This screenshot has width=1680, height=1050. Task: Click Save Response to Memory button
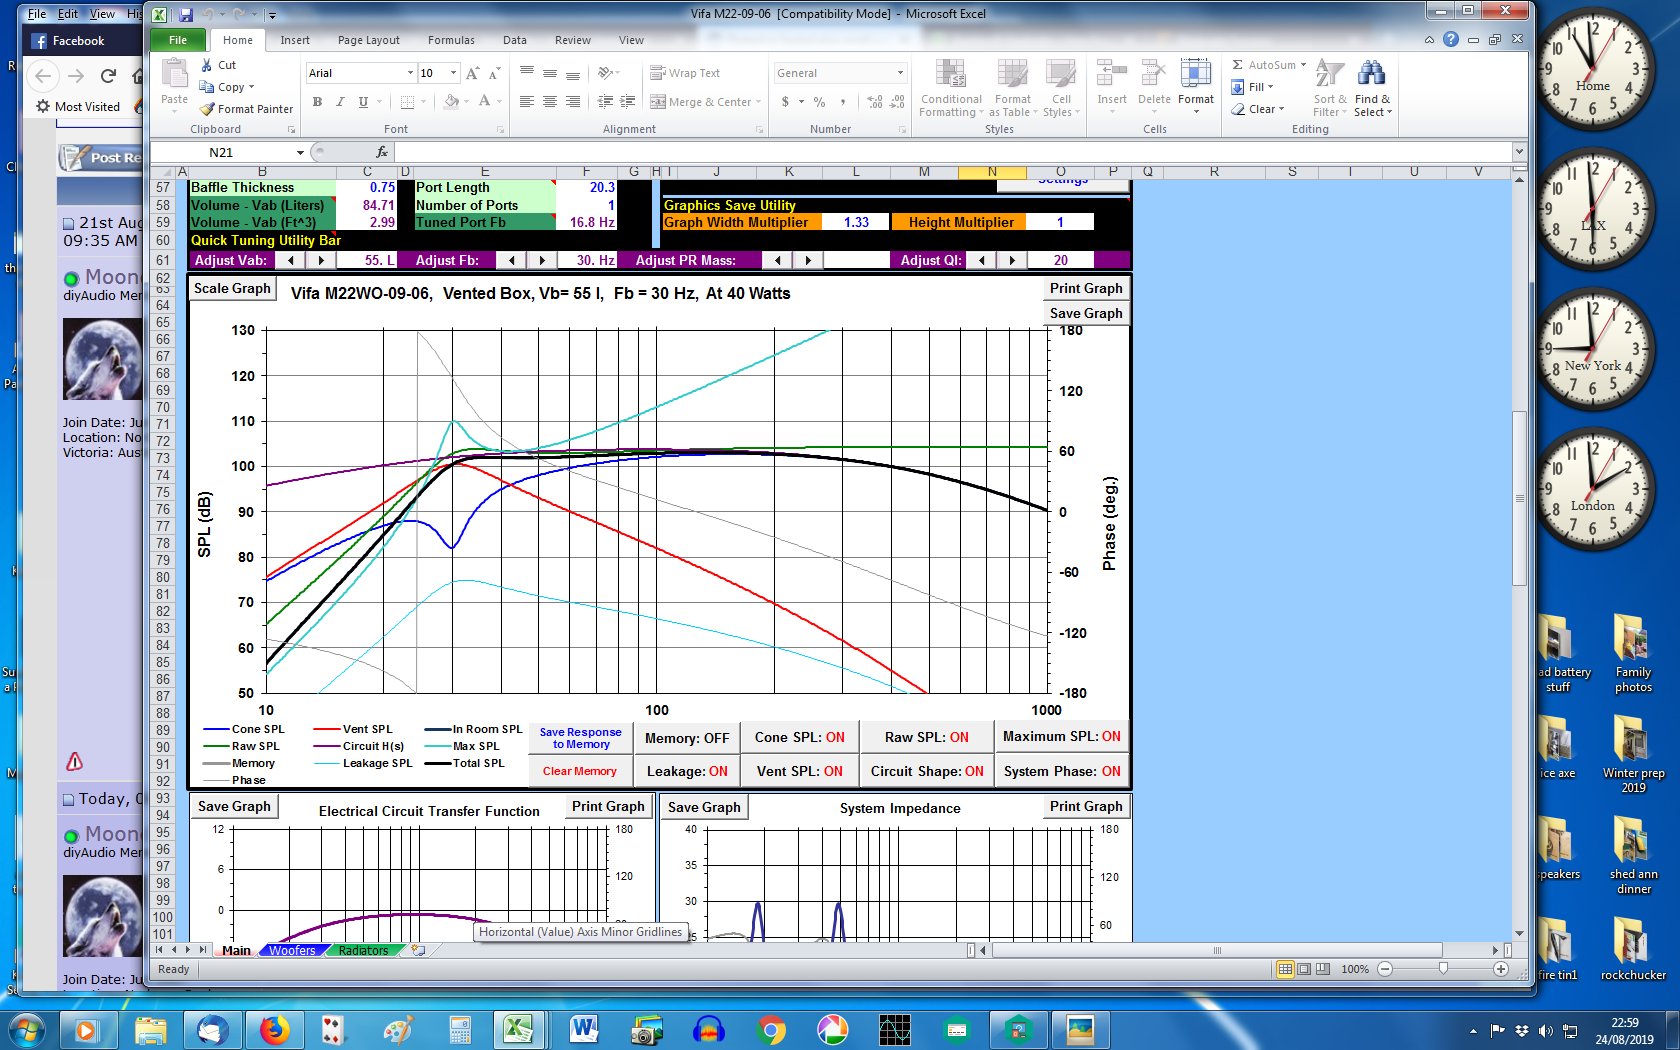click(x=580, y=738)
